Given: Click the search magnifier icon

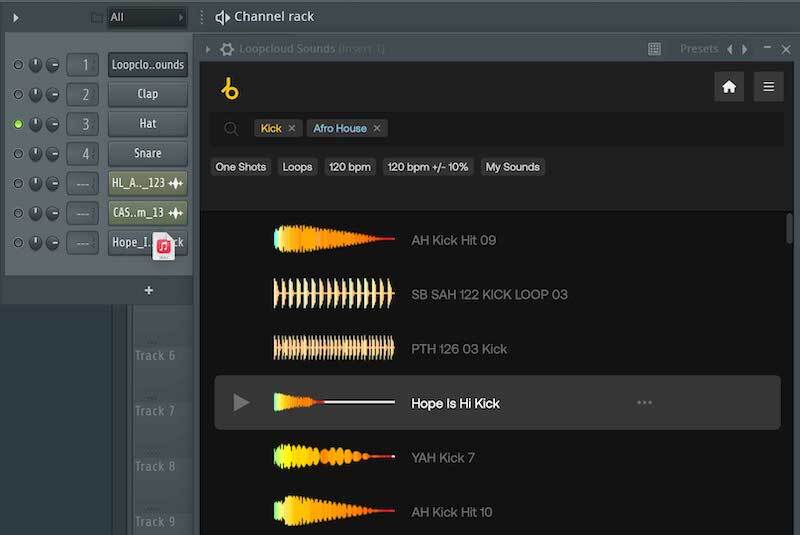Looking at the screenshot, I should pos(231,129).
